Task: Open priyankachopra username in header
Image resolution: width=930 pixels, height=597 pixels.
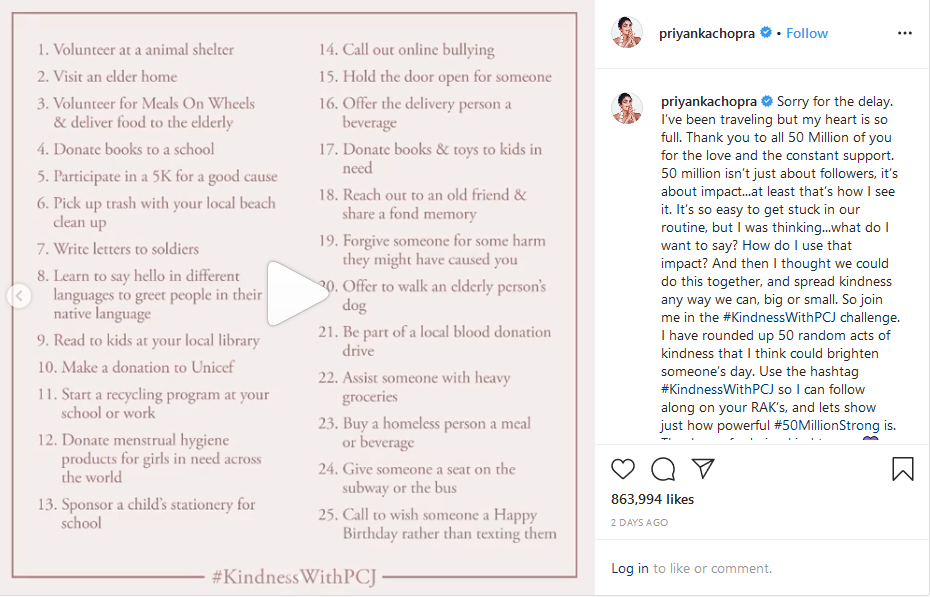Action: 709,33
